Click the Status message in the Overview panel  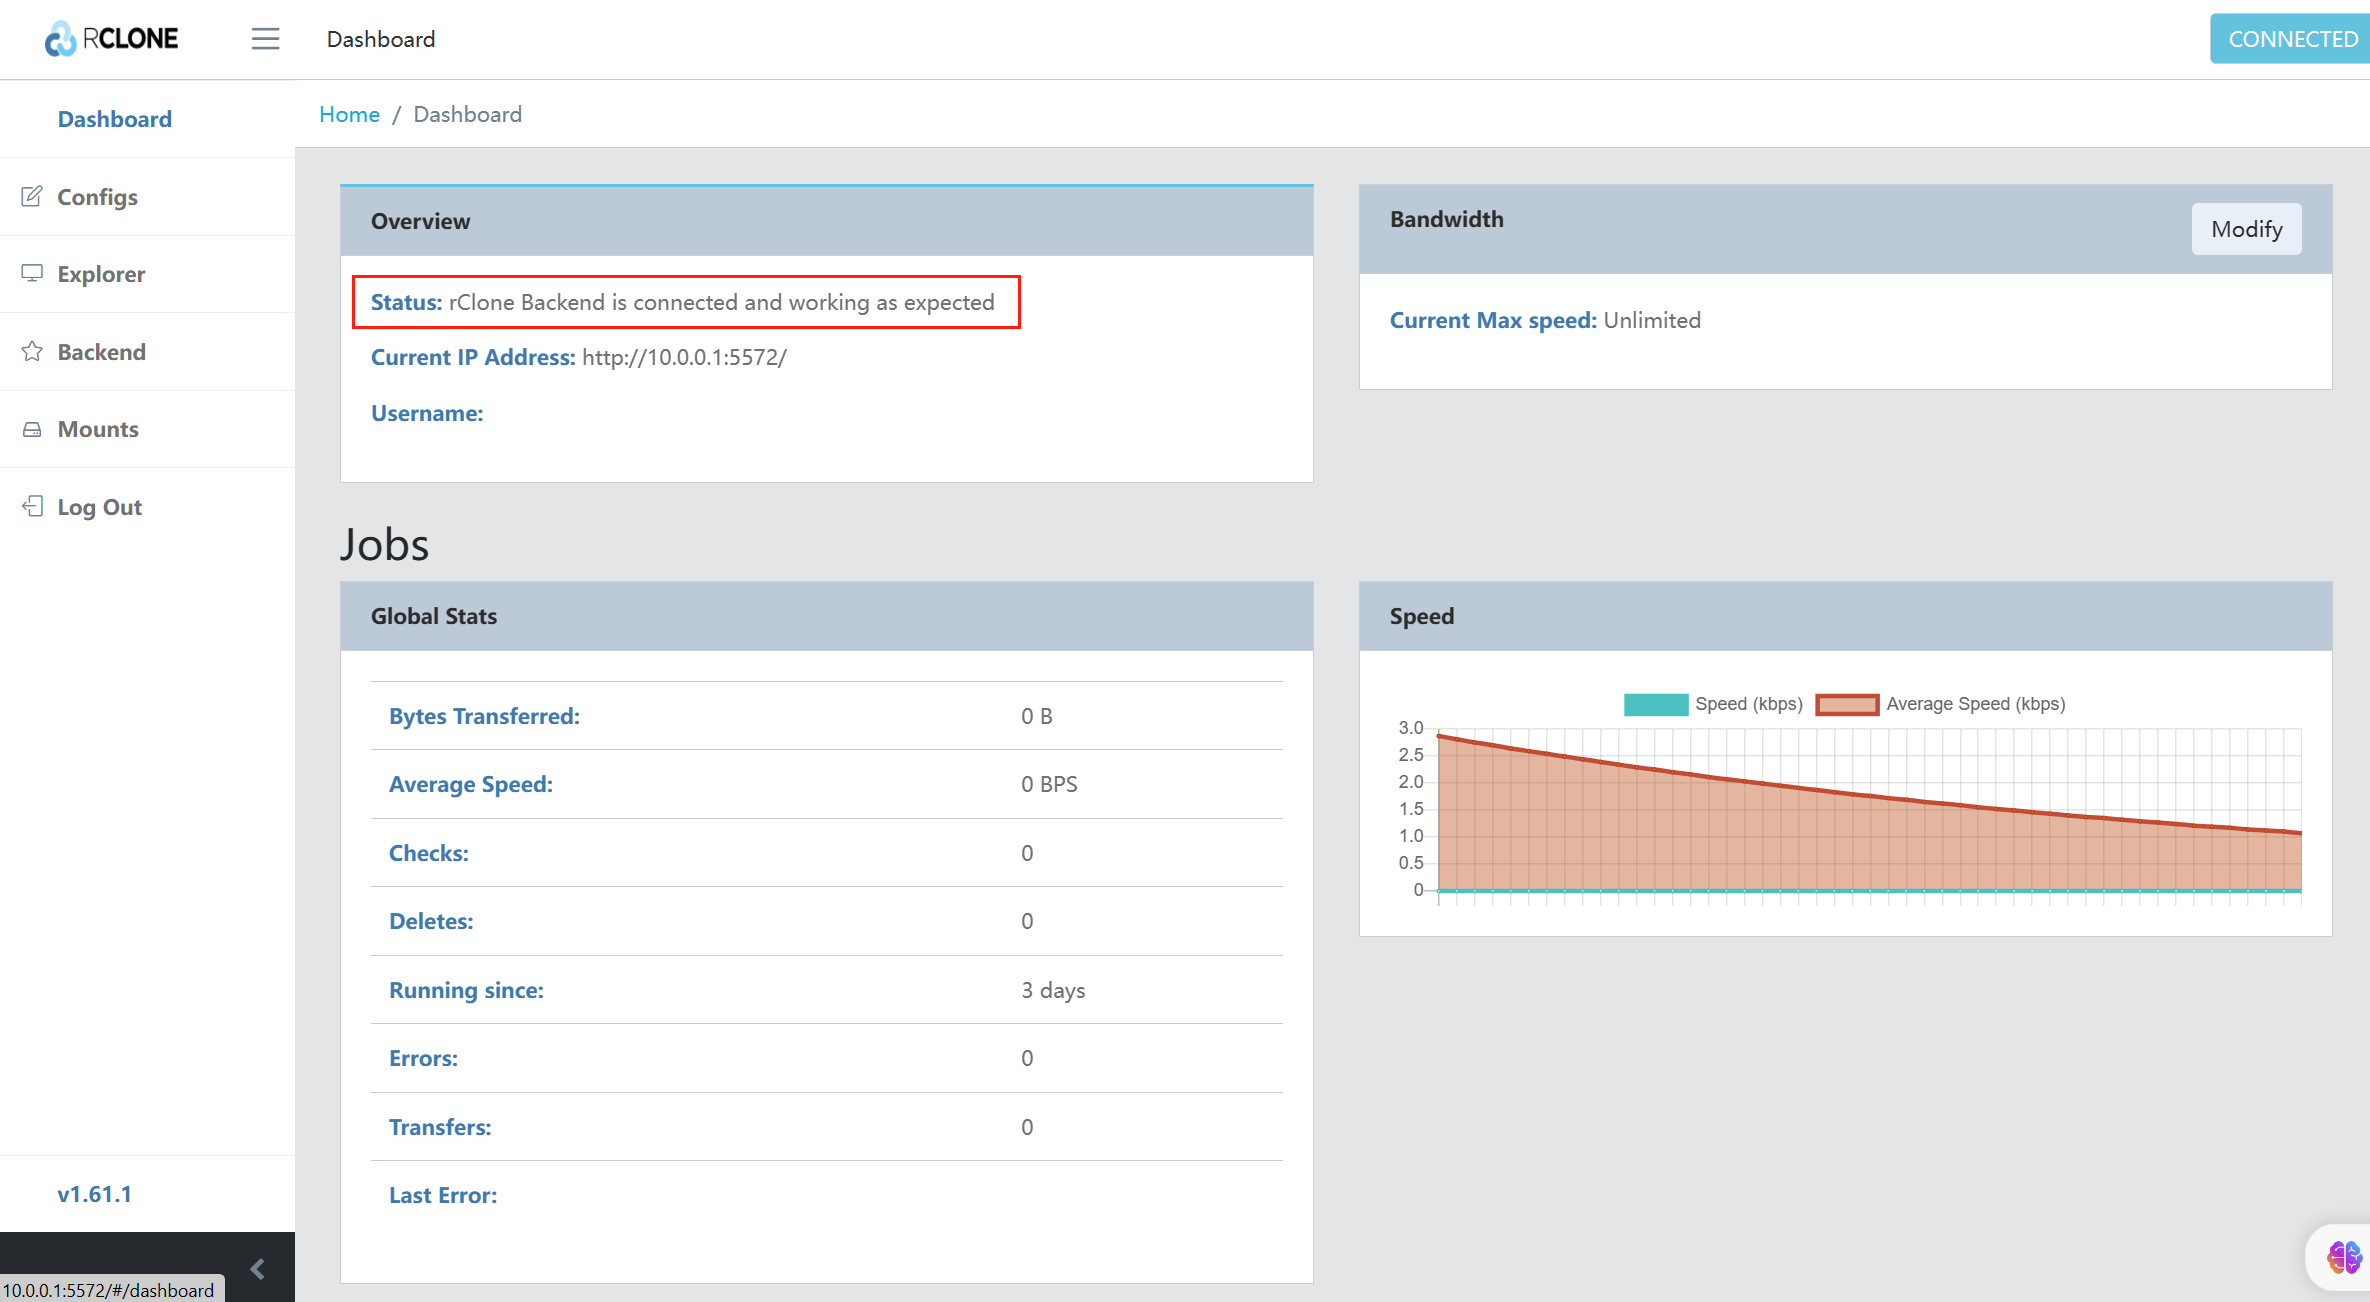coord(685,302)
